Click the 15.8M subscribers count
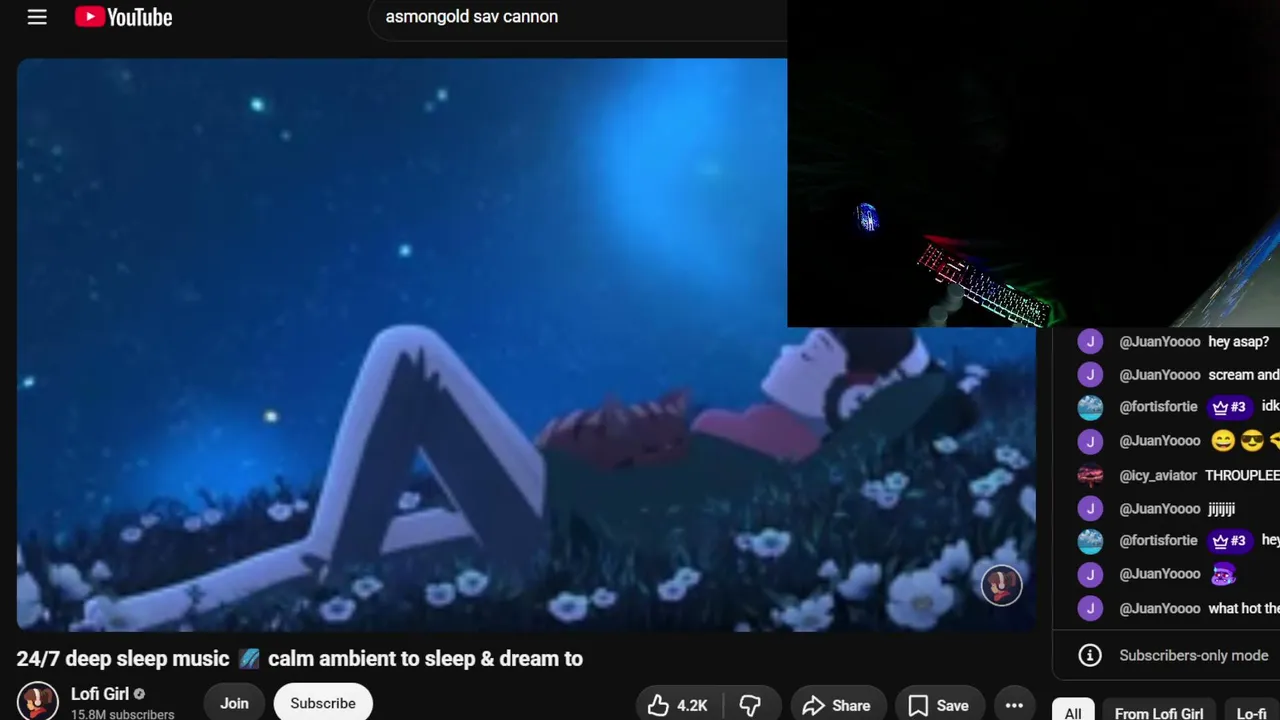 pos(122,714)
